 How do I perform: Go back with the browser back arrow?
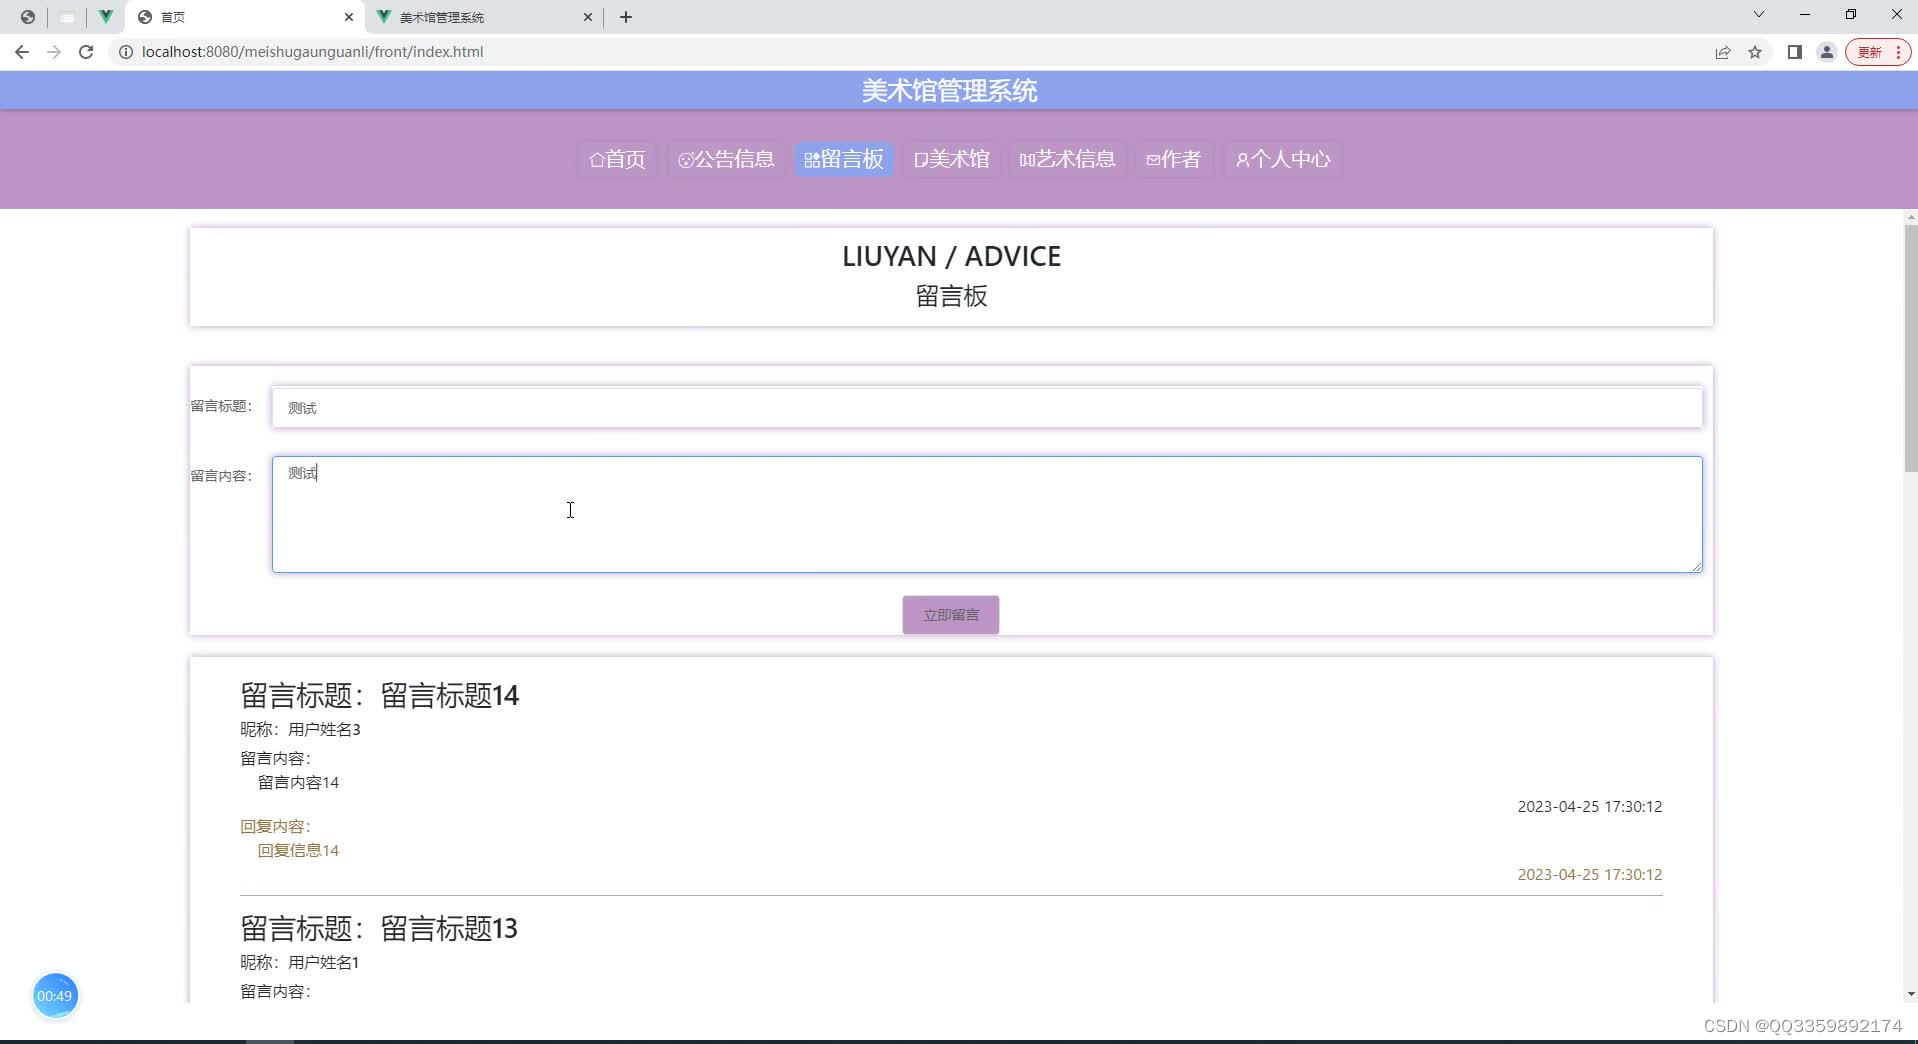22,52
